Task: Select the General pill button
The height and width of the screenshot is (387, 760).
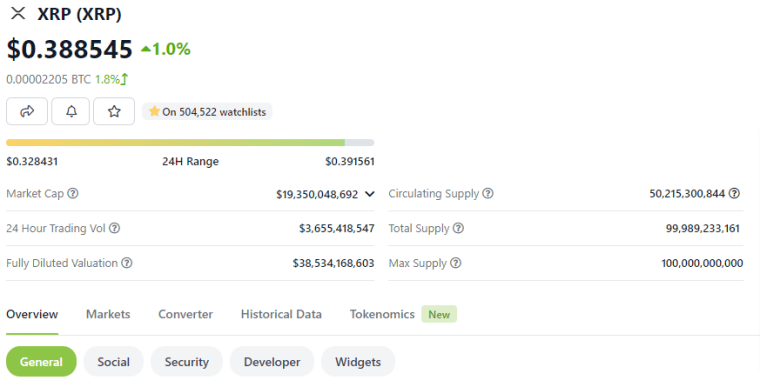Action: point(41,362)
